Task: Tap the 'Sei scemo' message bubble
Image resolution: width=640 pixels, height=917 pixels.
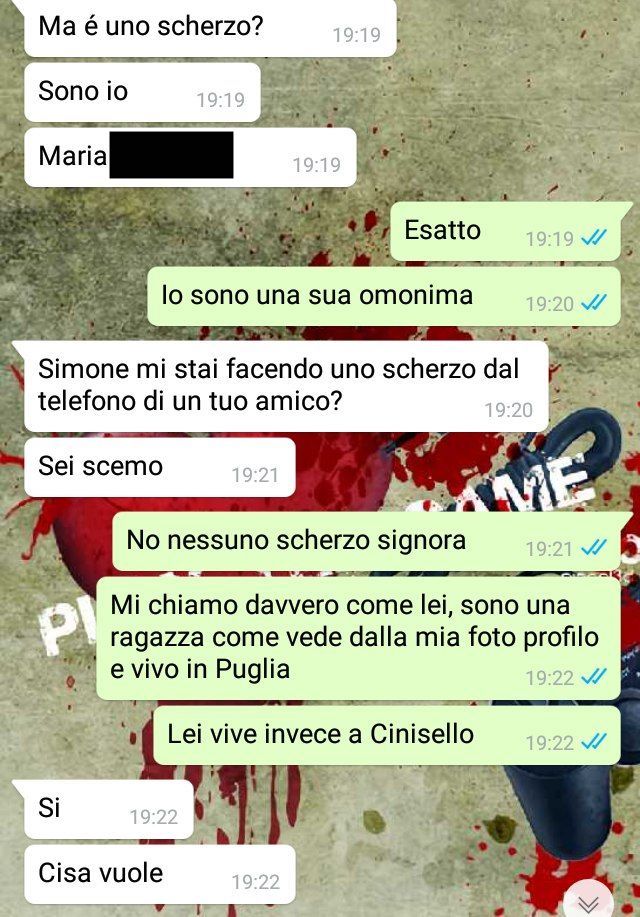Action: pyautogui.click(x=160, y=467)
